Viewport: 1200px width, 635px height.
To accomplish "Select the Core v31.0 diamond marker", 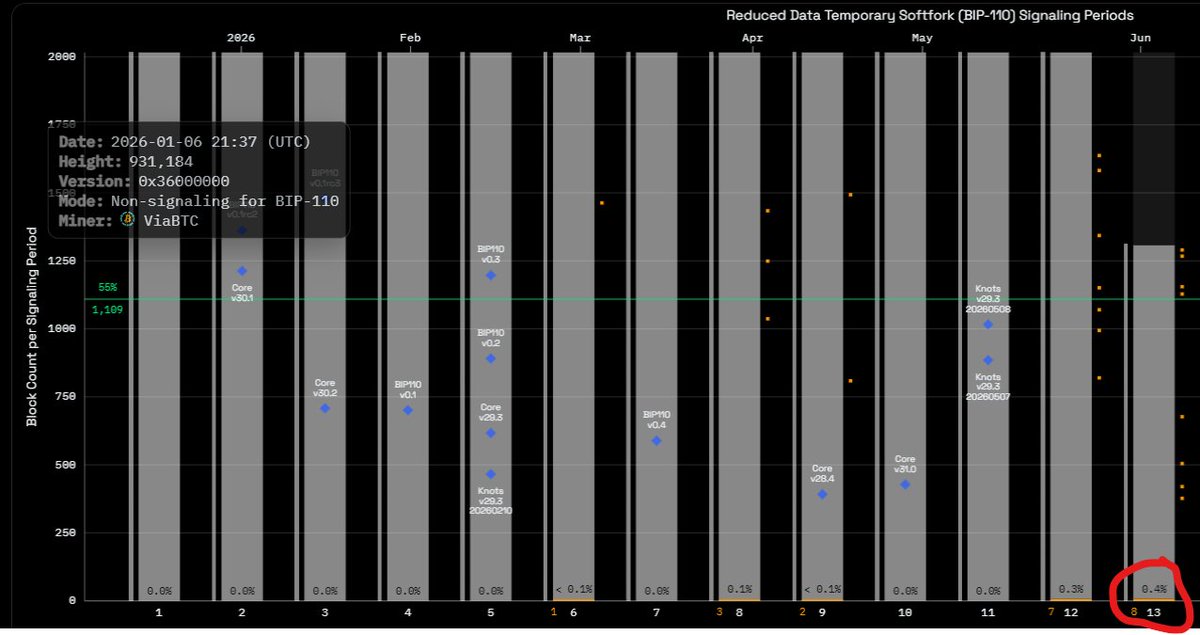I will pyautogui.click(x=905, y=484).
